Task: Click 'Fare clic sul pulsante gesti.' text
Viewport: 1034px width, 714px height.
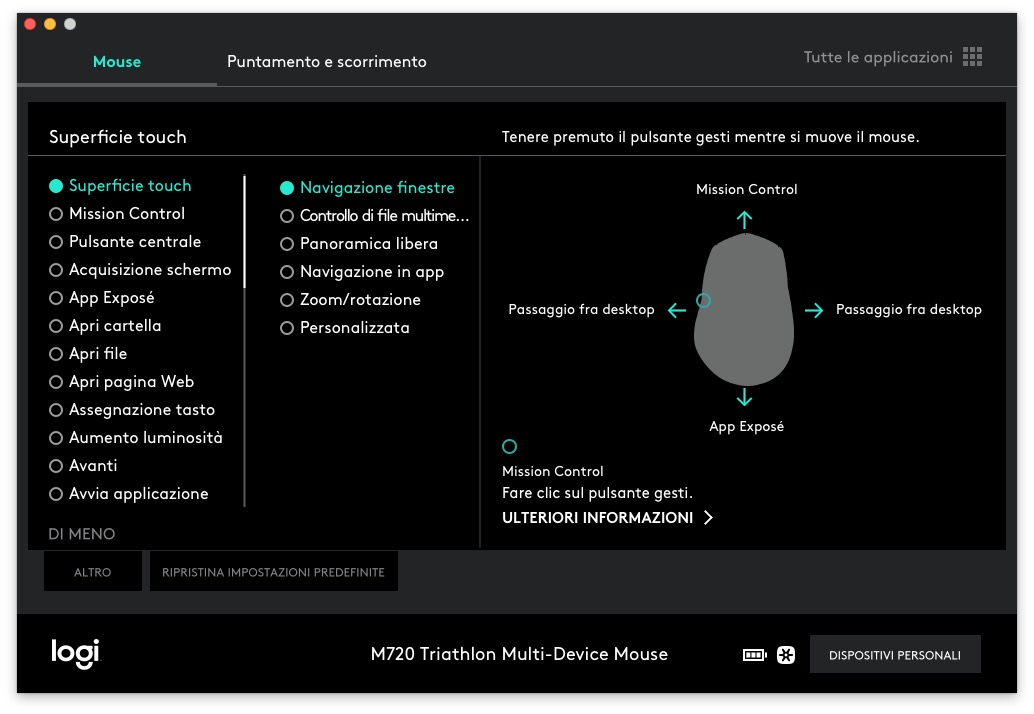Action: 597,493
